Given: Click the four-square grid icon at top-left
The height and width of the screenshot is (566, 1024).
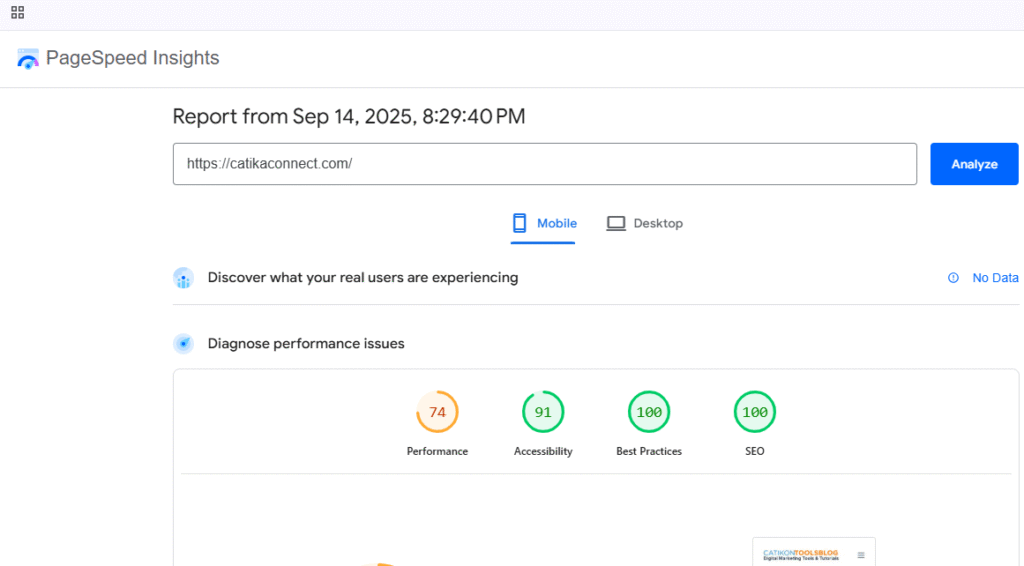Looking at the screenshot, I should point(17,13).
